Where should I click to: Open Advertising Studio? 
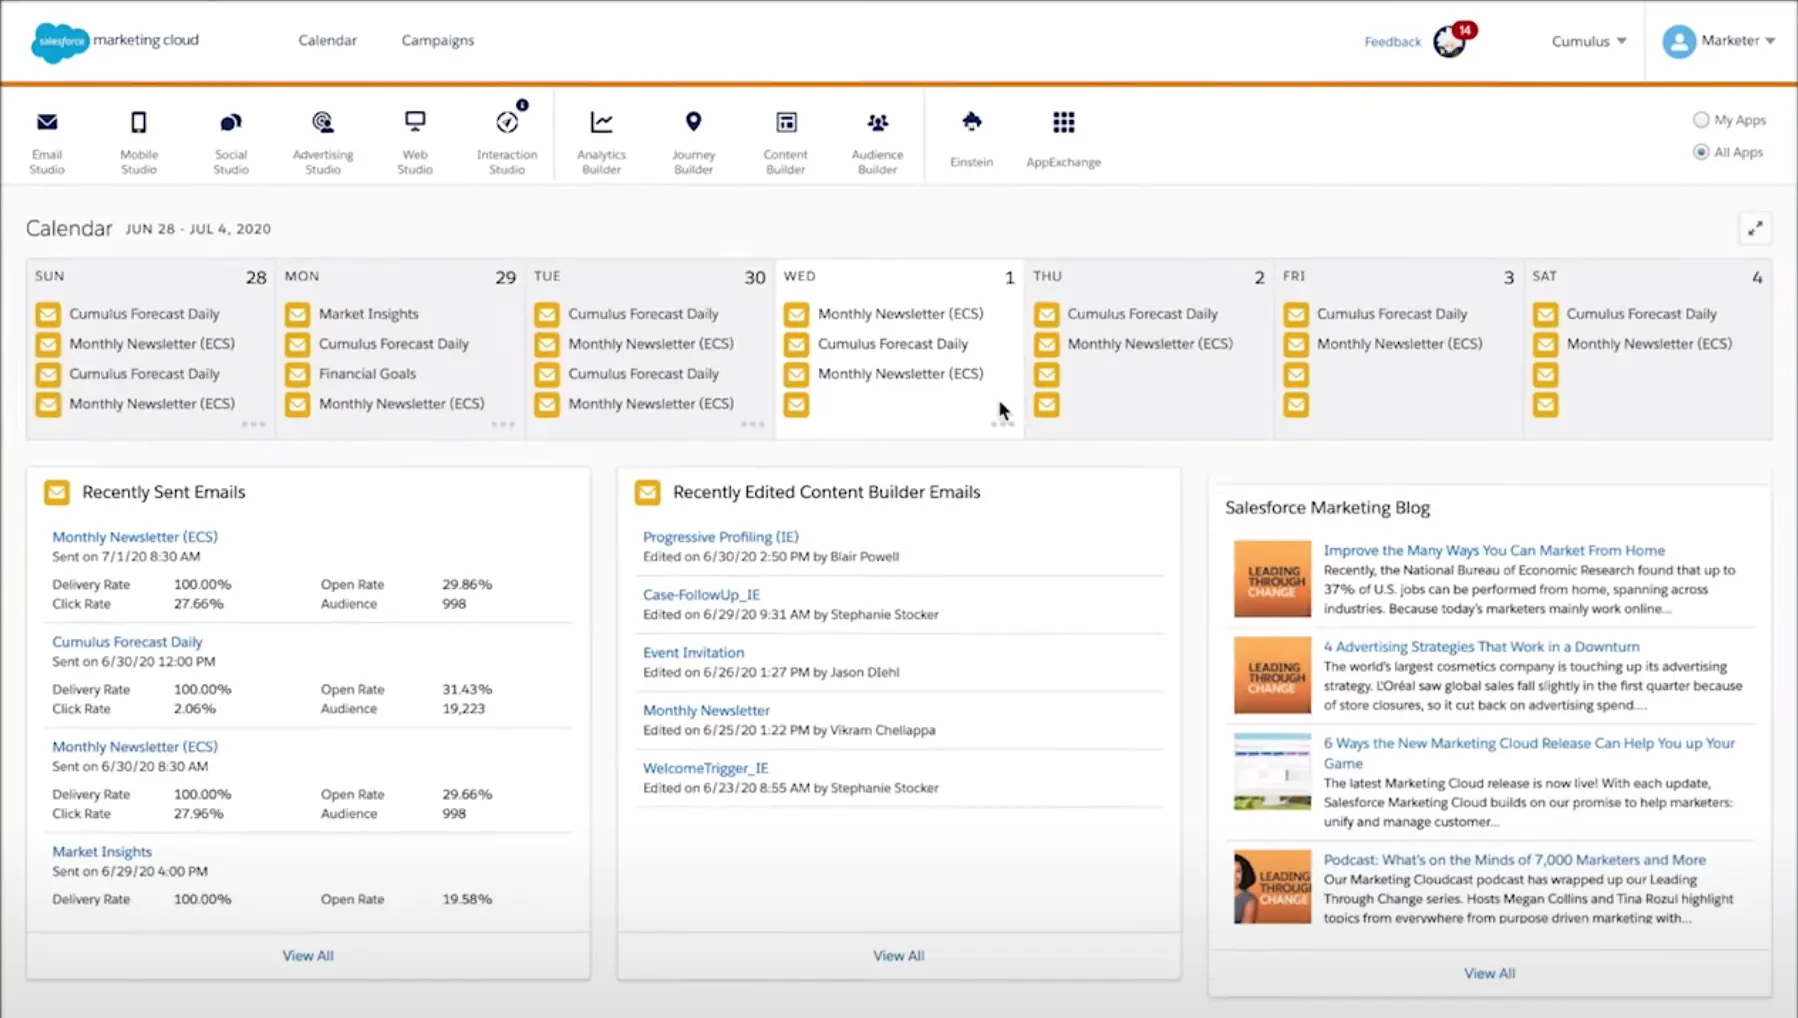pos(322,138)
